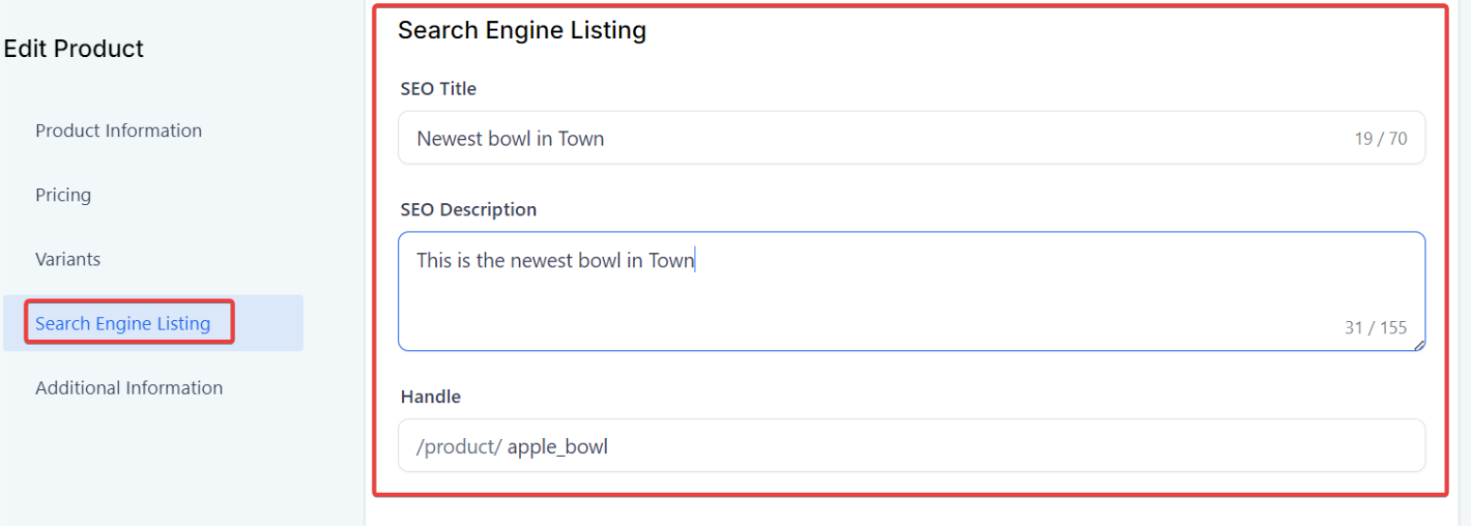Click the Search Engine Listing section heading
The image size is (1471, 531).
pos(521,31)
